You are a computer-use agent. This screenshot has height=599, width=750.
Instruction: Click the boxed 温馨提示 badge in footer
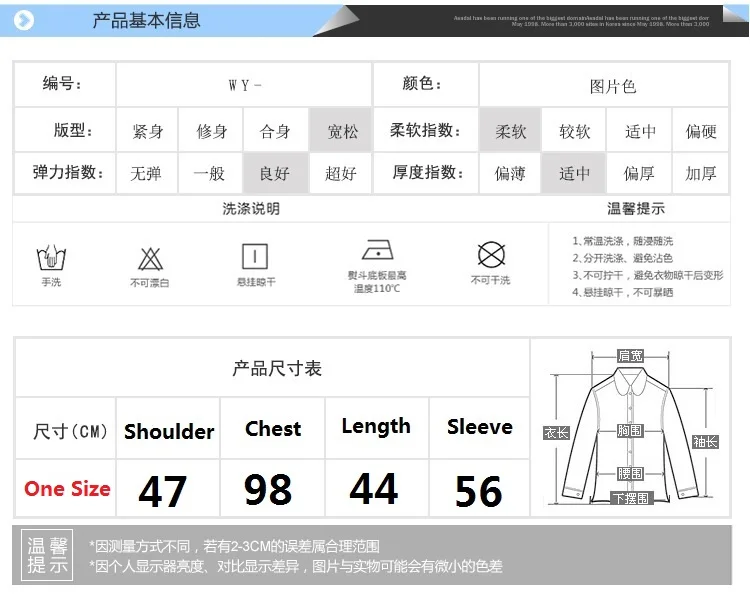point(47,555)
